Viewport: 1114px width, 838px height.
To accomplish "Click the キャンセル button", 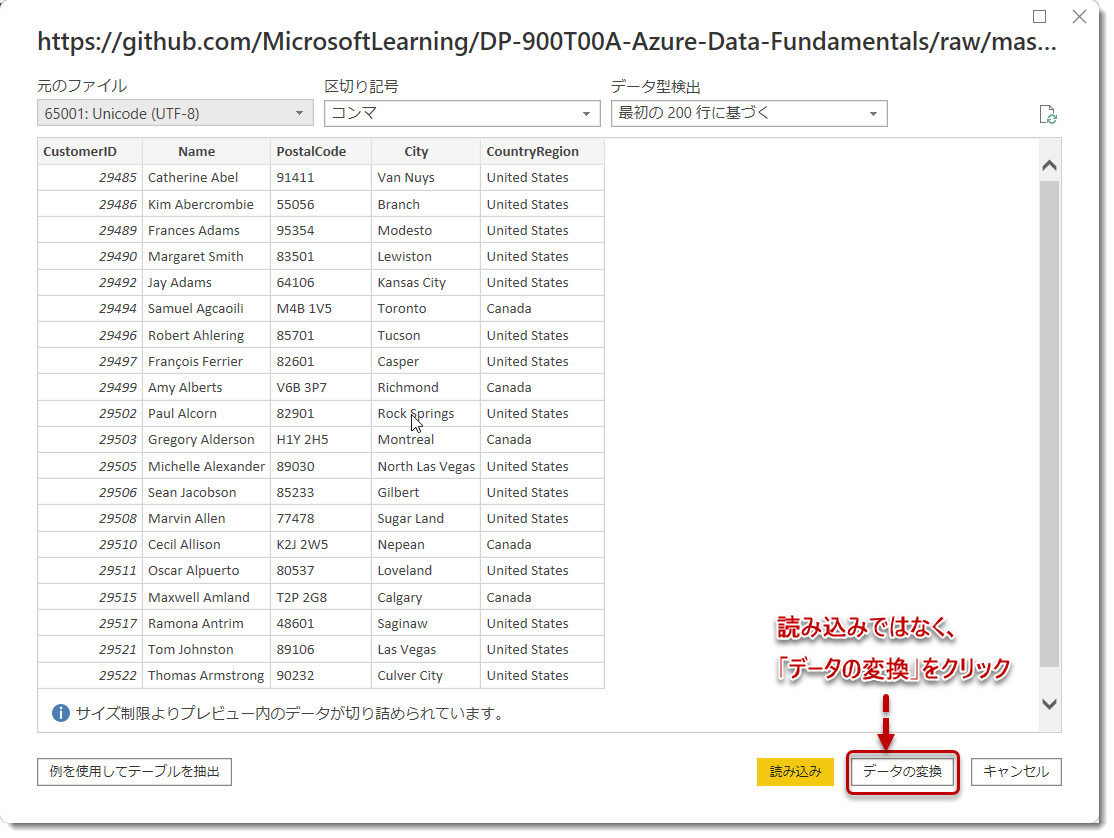I will pos(1016,772).
